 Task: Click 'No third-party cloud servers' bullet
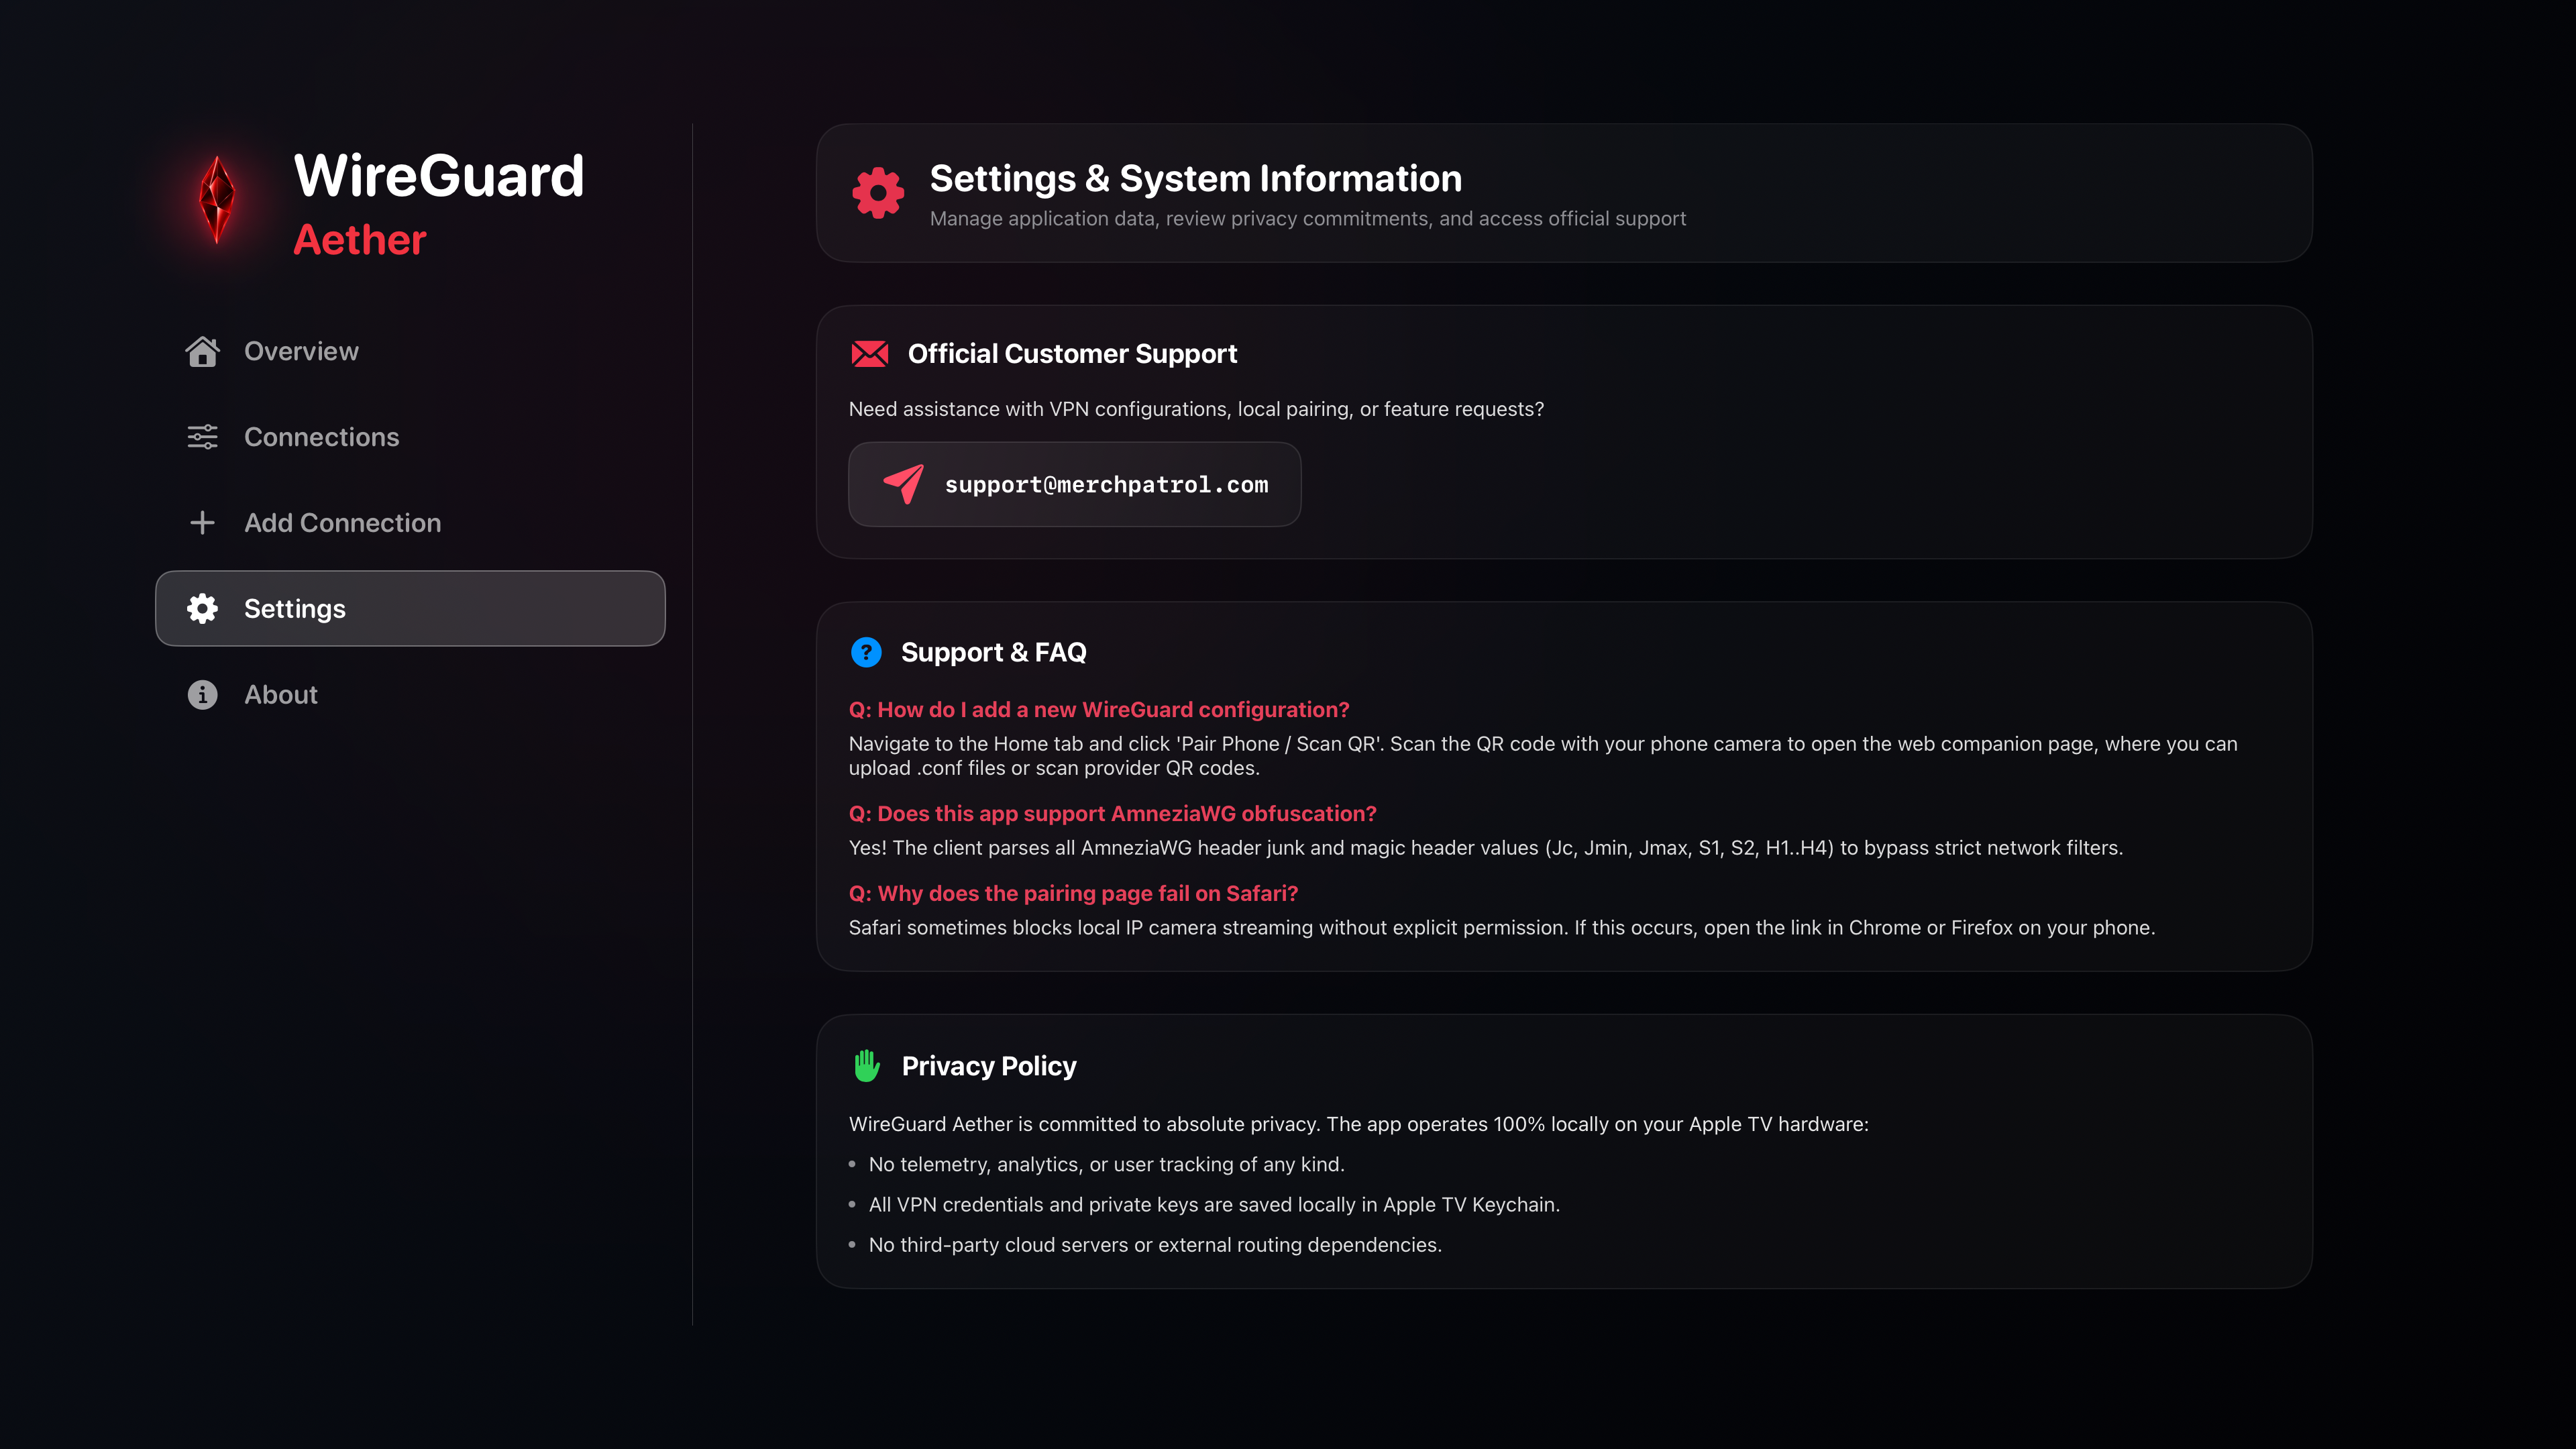tap(1155, 1244)
